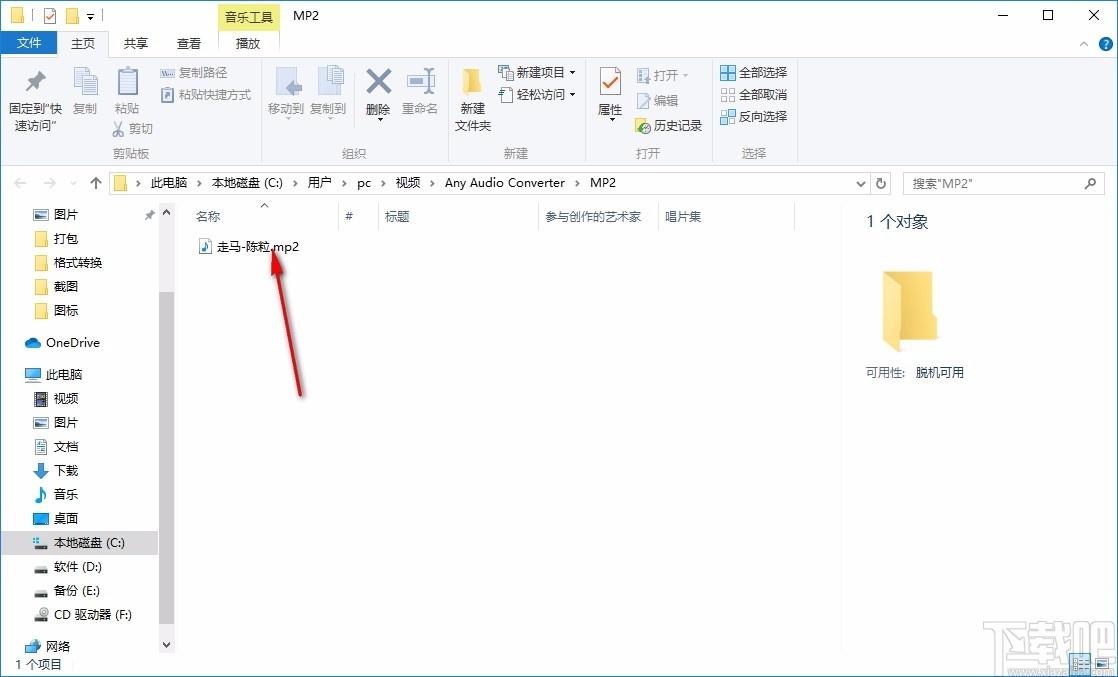Click Any Audio Converter in address path
Image resolution: width=1118 pixels, height=677 pixels.
(x=505, y=183)
